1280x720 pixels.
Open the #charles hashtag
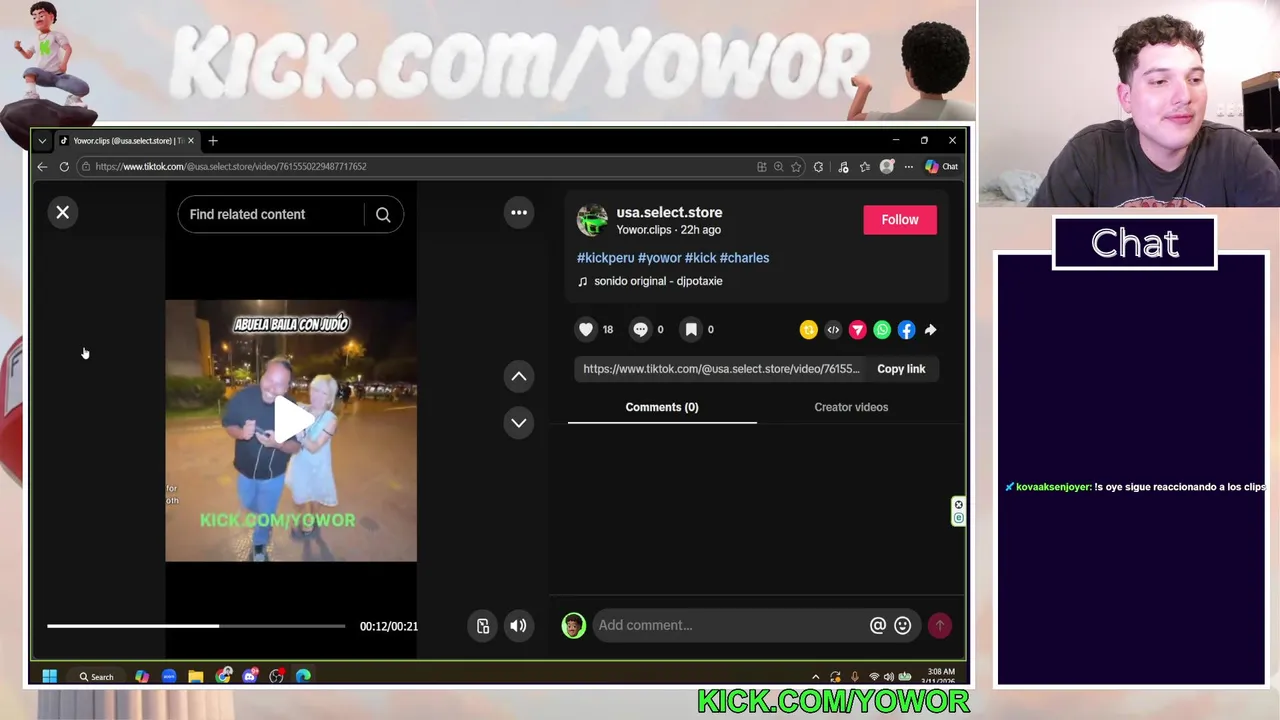click(x=745, y=258)
